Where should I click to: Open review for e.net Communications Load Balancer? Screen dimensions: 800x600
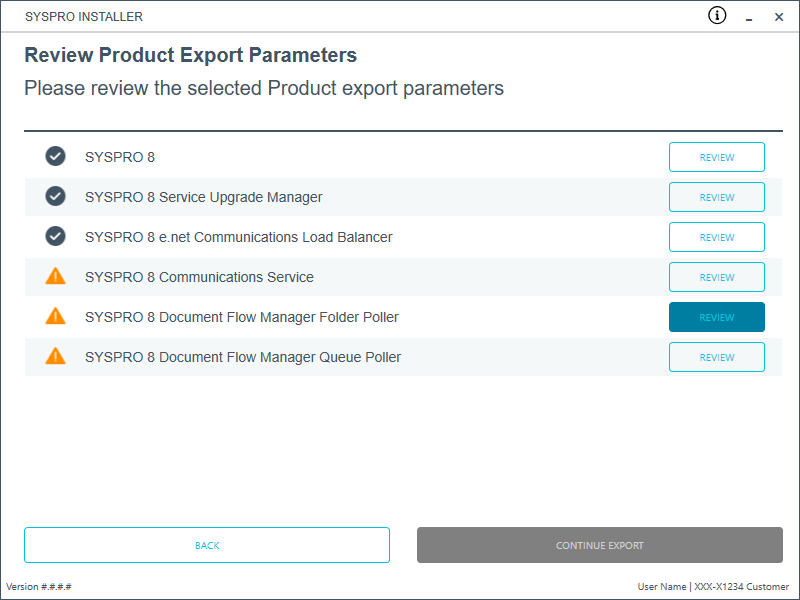(x=716, y=237)
